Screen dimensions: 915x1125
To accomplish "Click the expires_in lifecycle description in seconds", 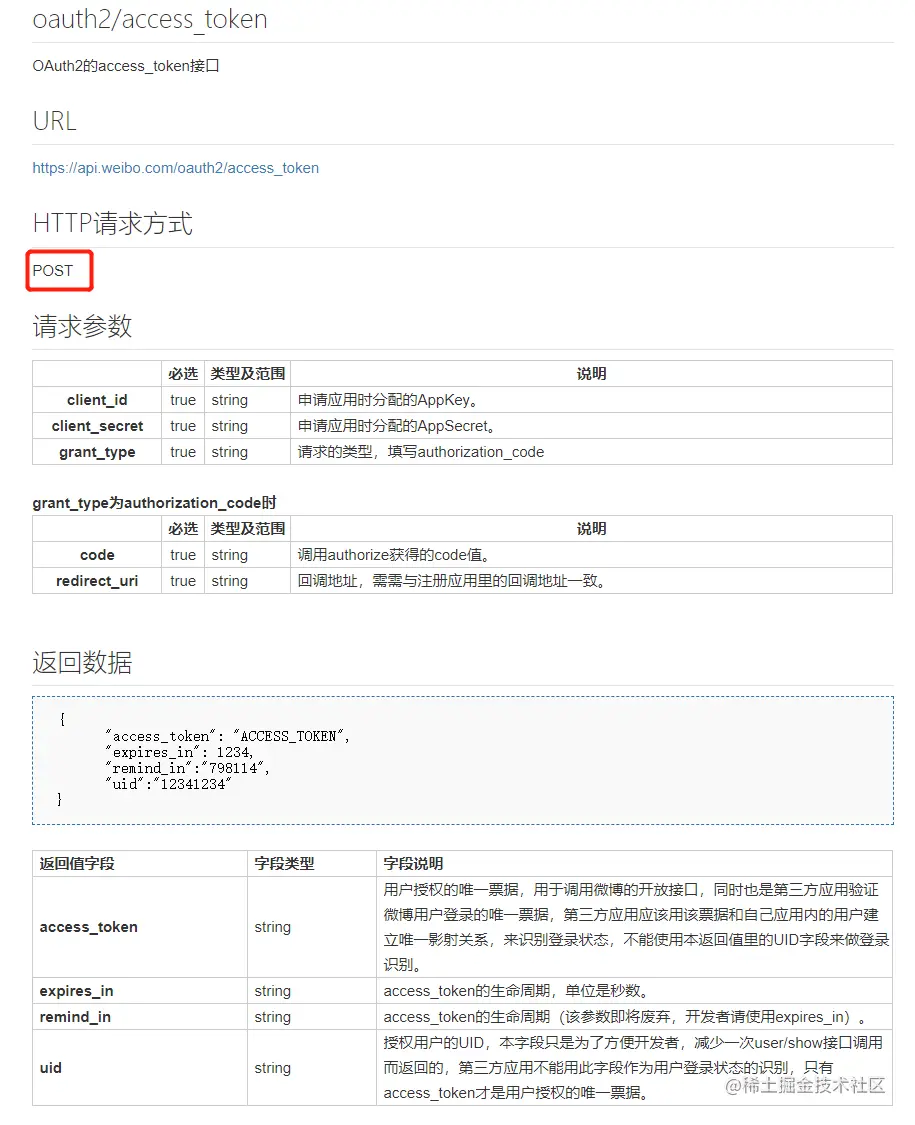I will pyautogui.click(x=517, y=990).
